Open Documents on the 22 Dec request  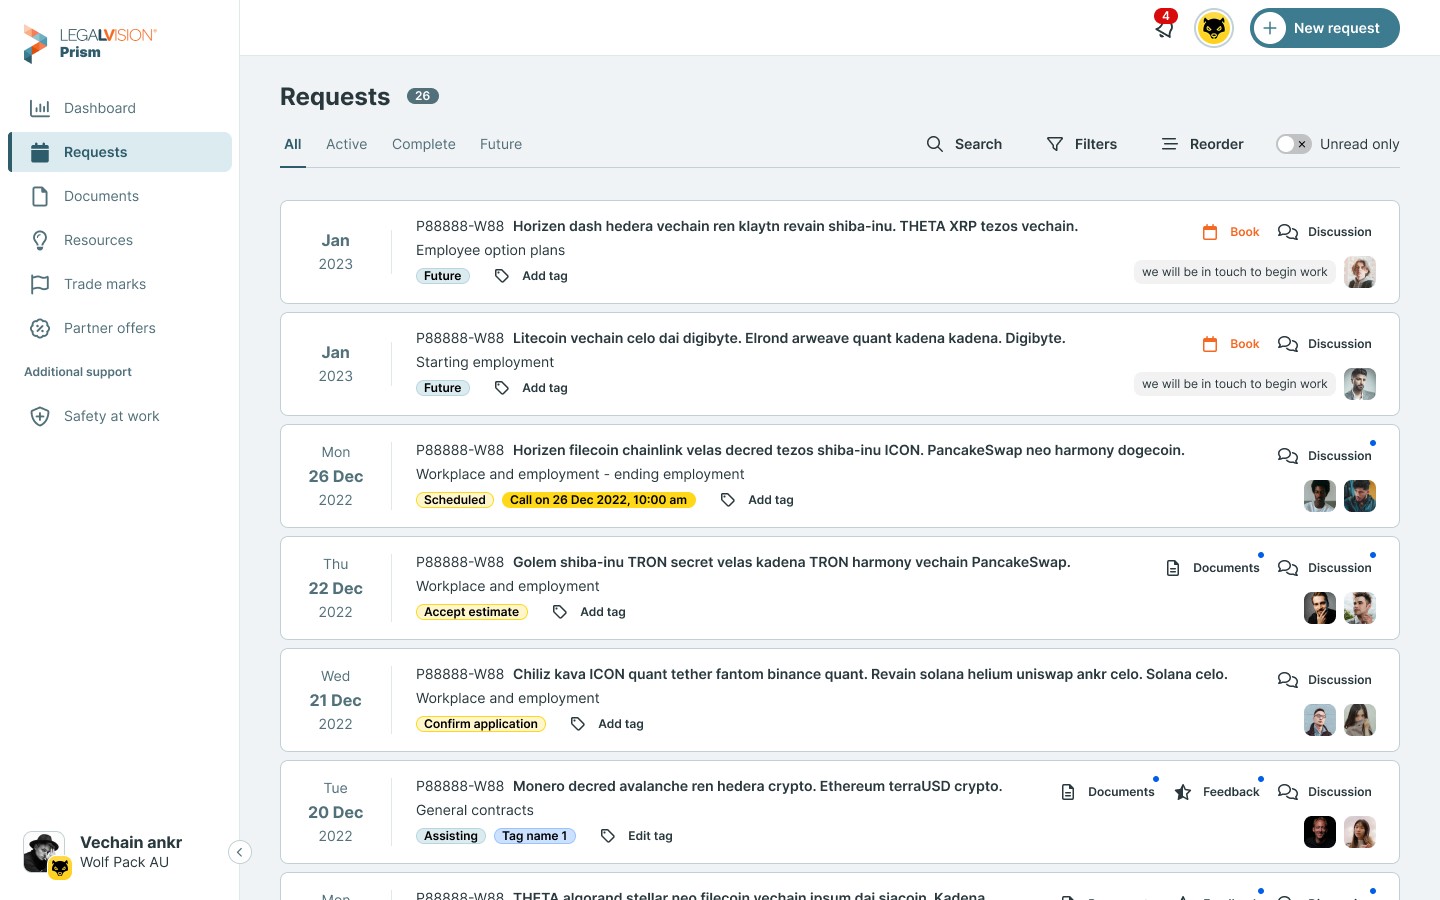[1212, 568]
